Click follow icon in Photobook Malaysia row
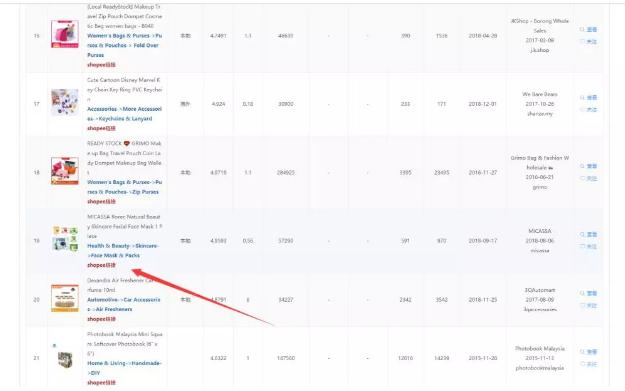Viewport: 625px width, 391px height. pyautogui.click(x=588, y=364)
